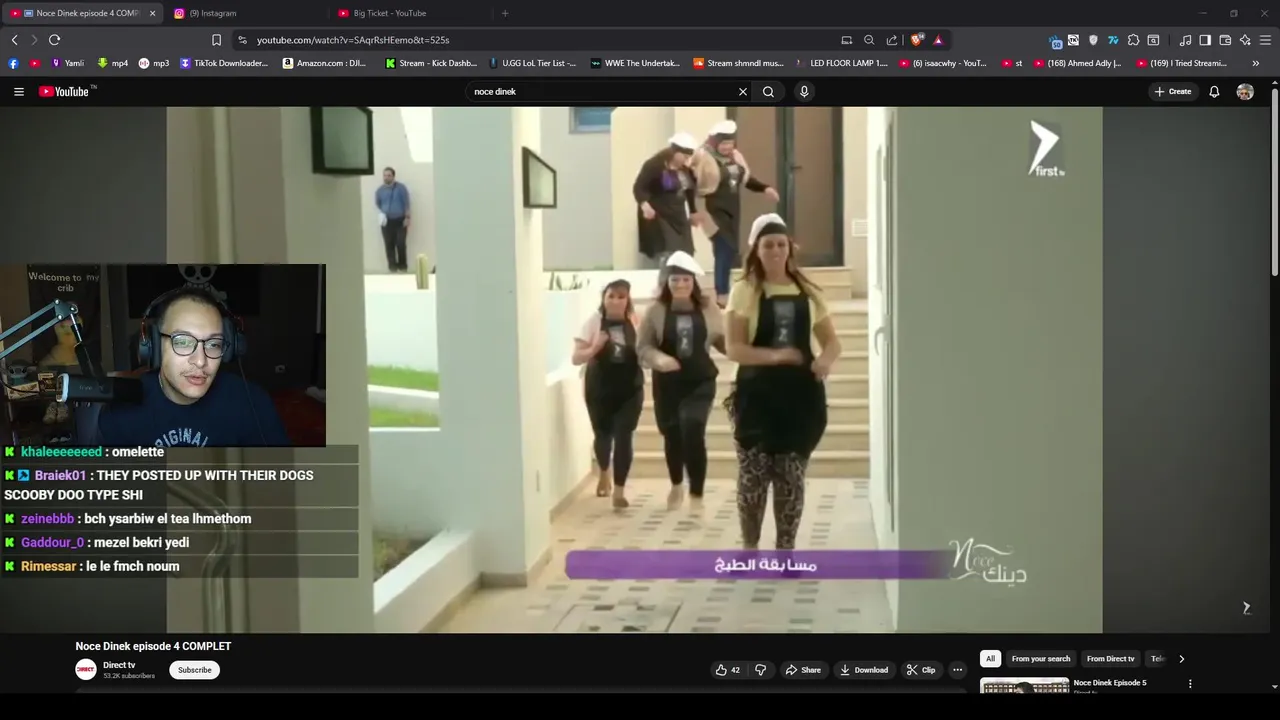Select the 'All' recommendations chip
Viewport: 1280px width, 720px height.
990,659
